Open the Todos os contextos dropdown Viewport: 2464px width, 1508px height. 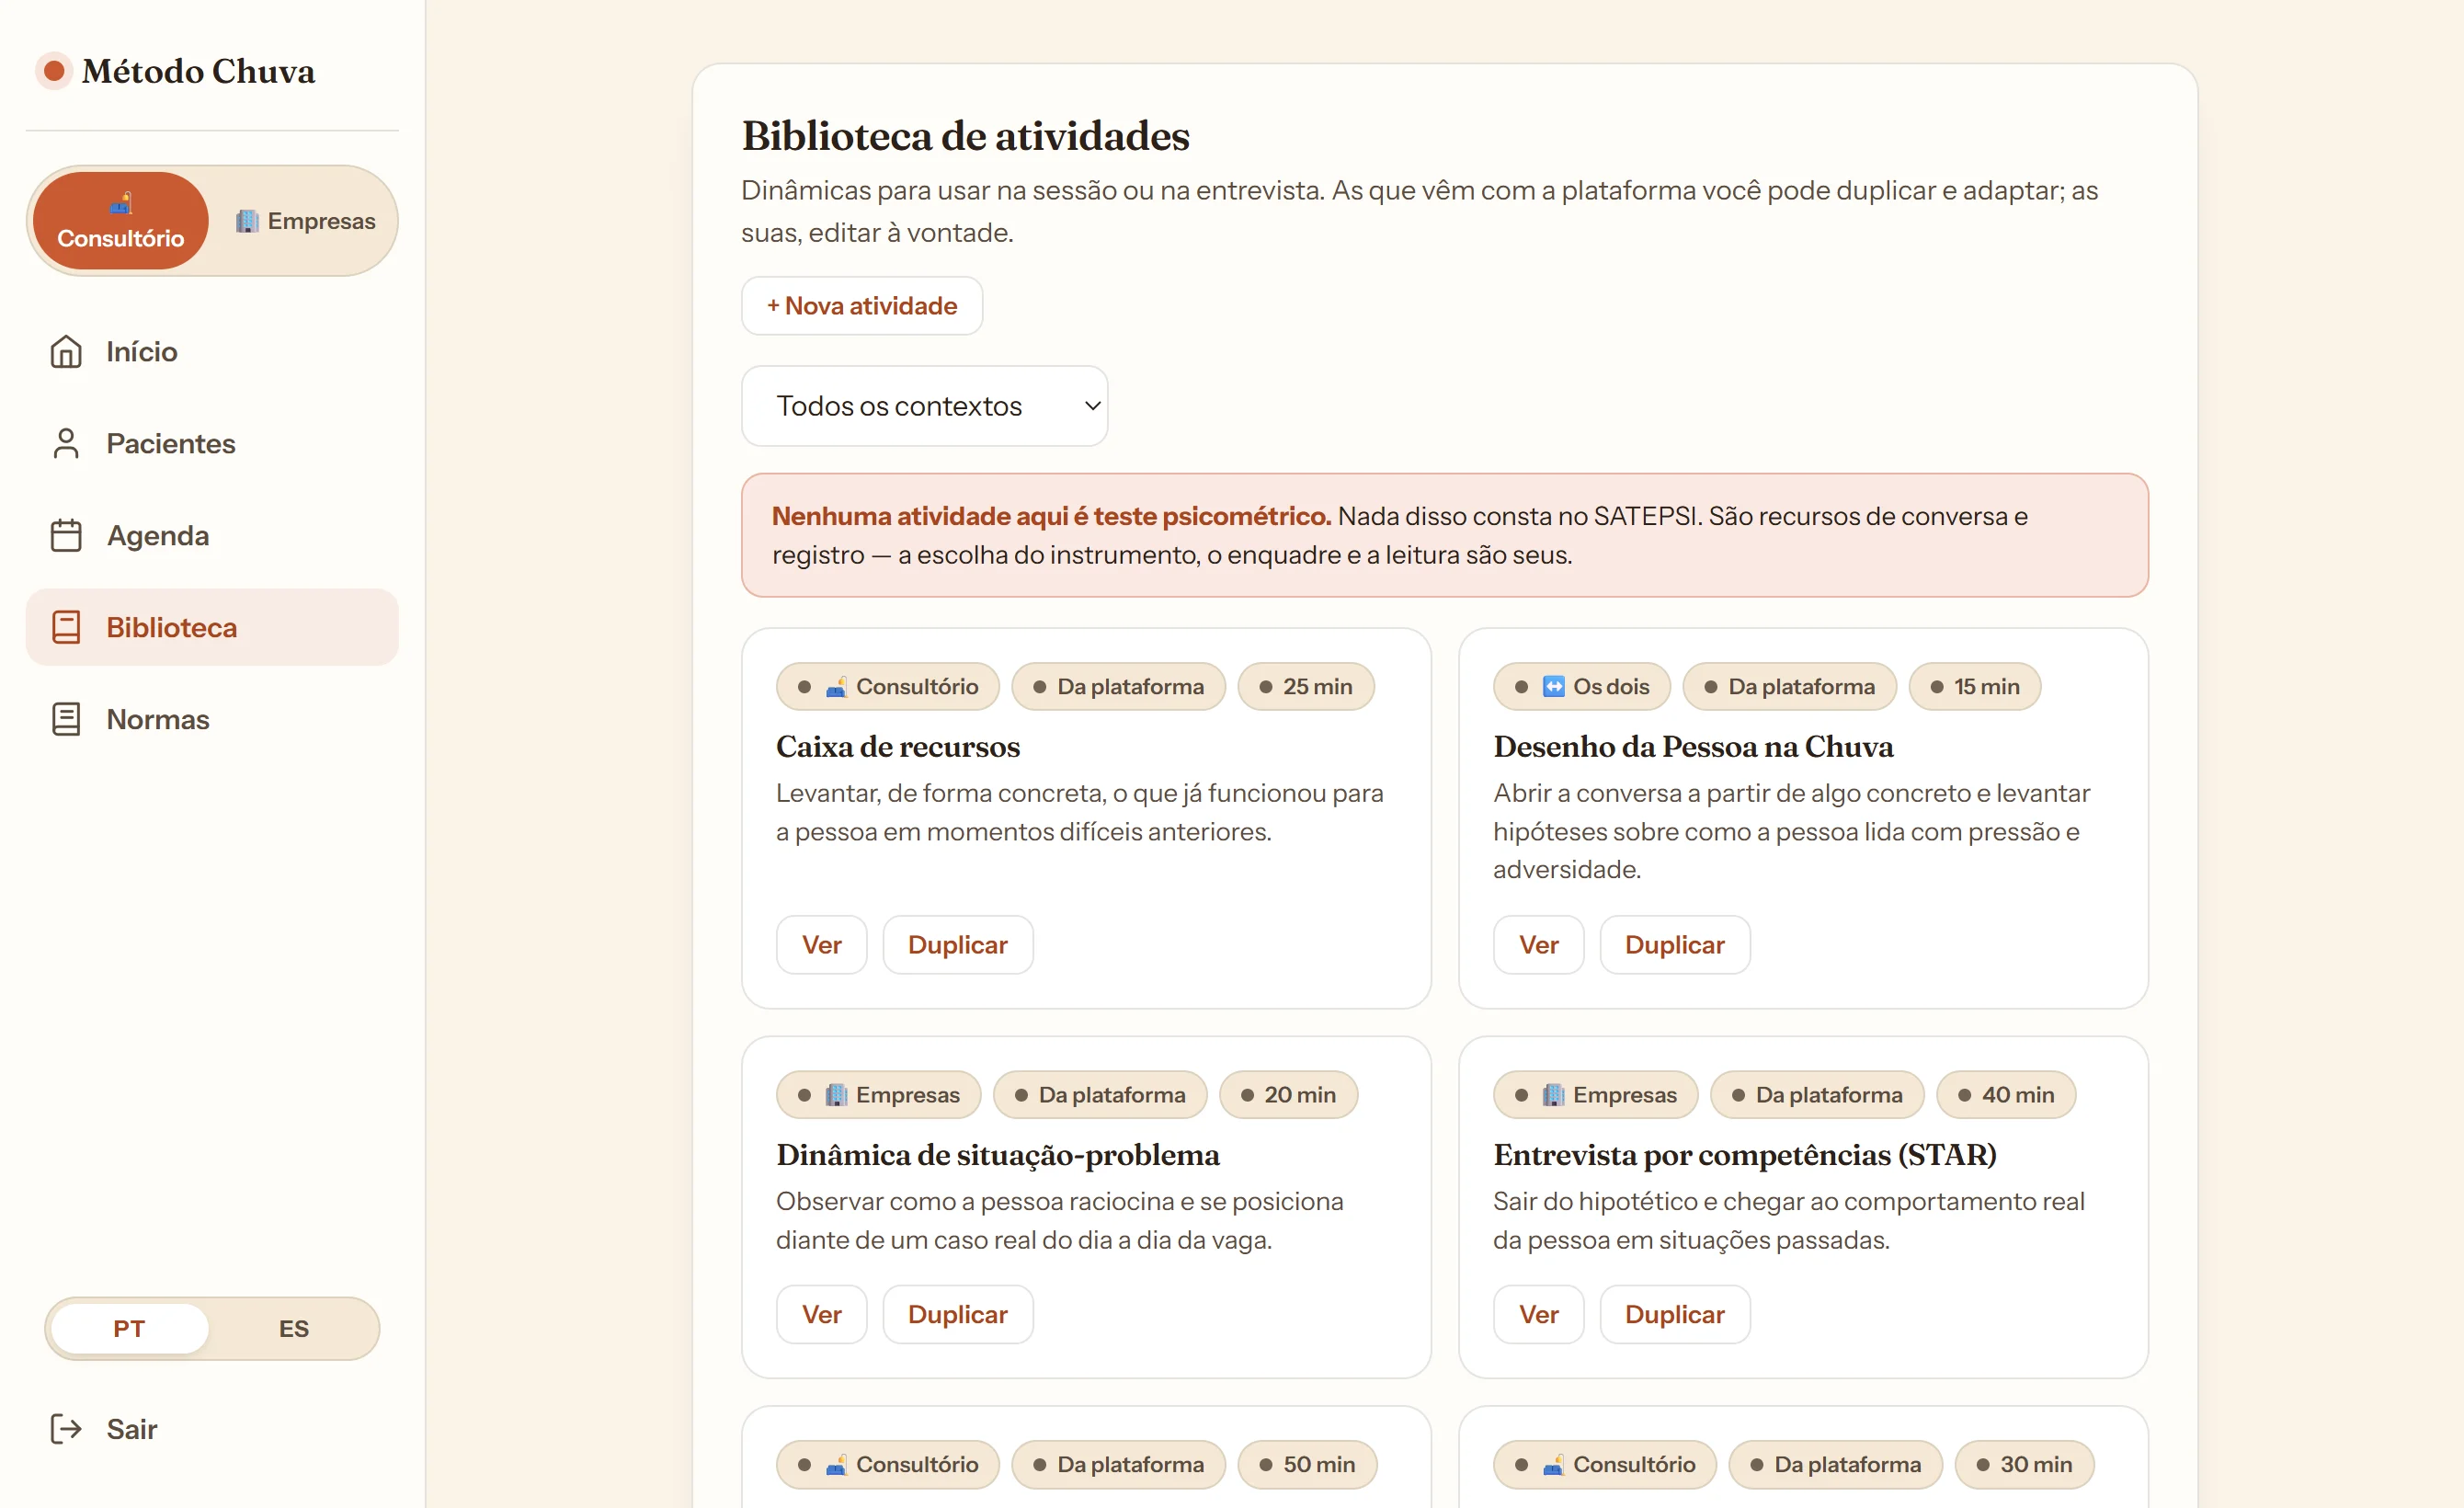(x=924, y=406)
